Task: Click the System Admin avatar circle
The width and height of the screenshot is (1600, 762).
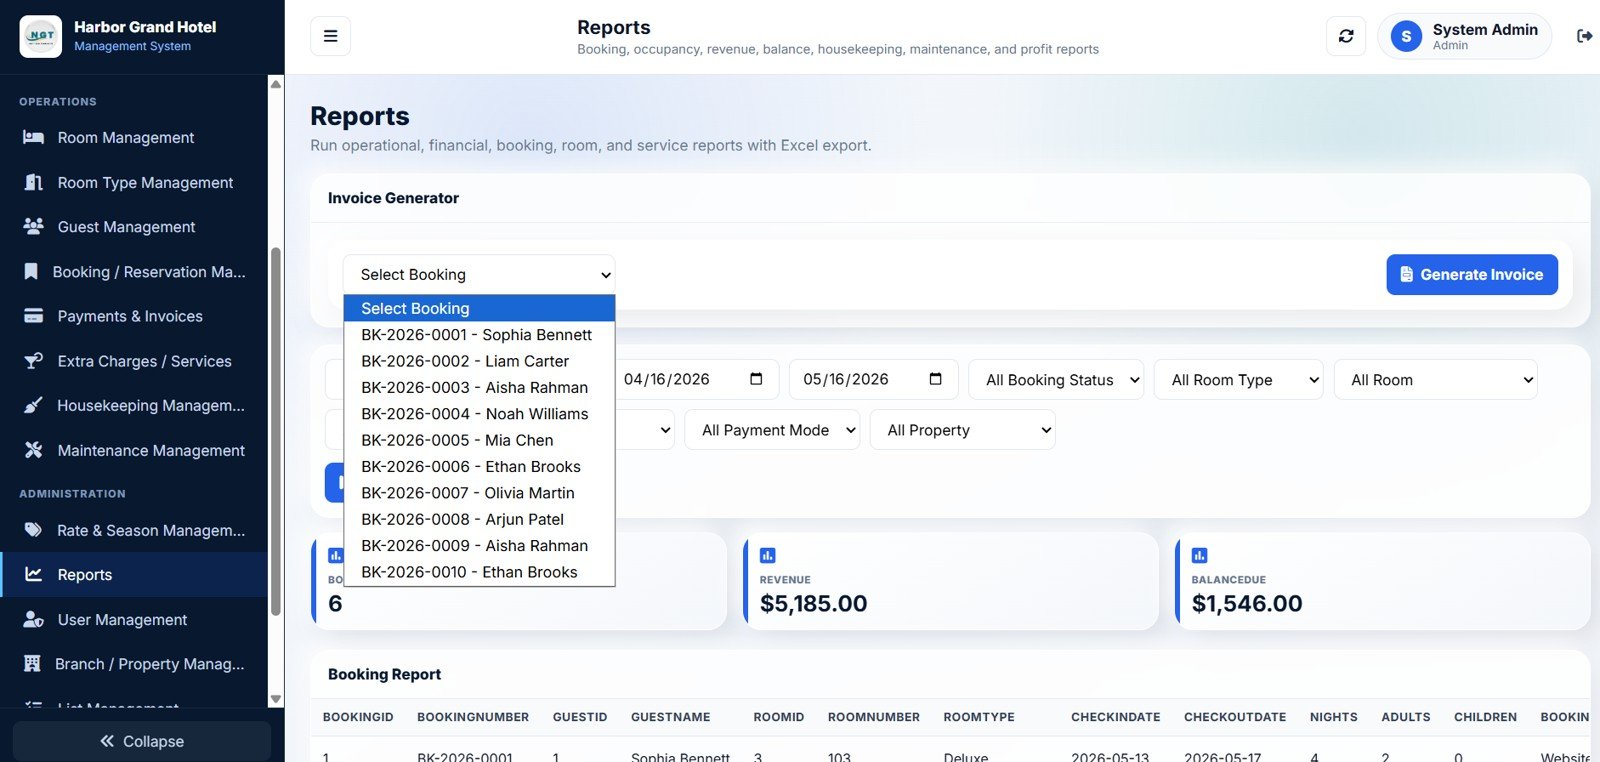Action: pos(1406,36)
